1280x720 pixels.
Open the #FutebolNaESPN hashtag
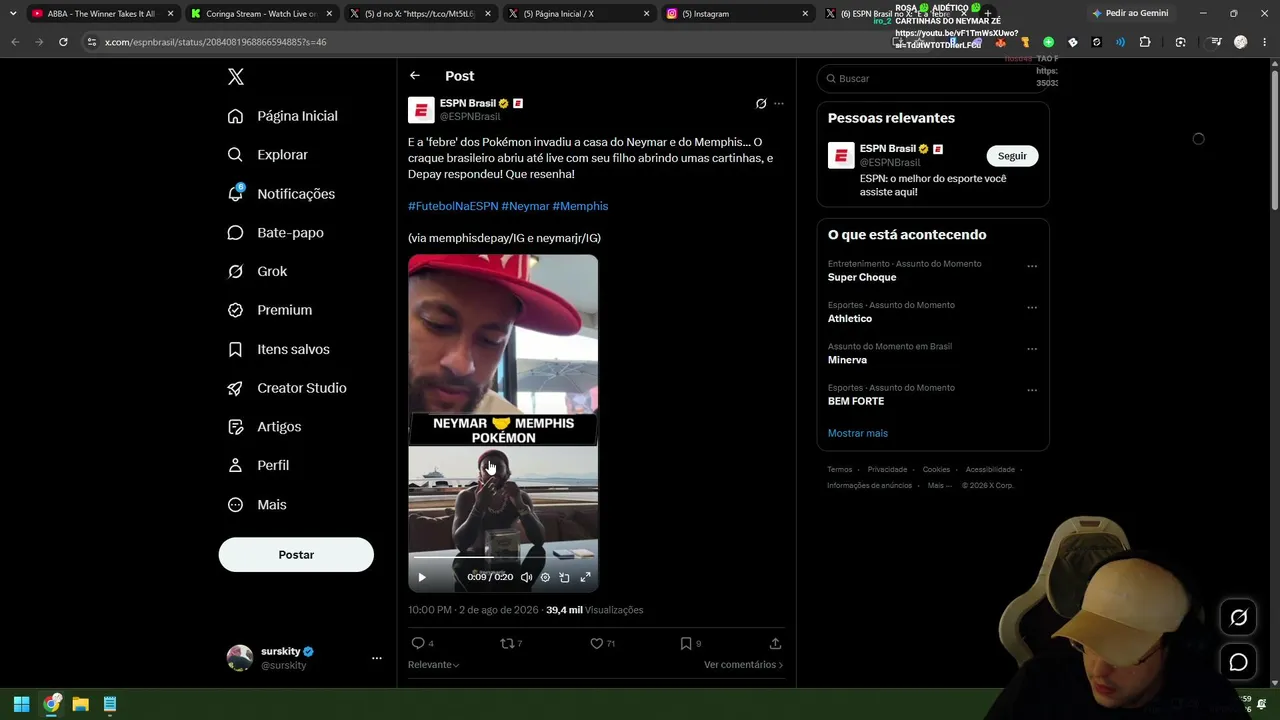pos(453,206)
